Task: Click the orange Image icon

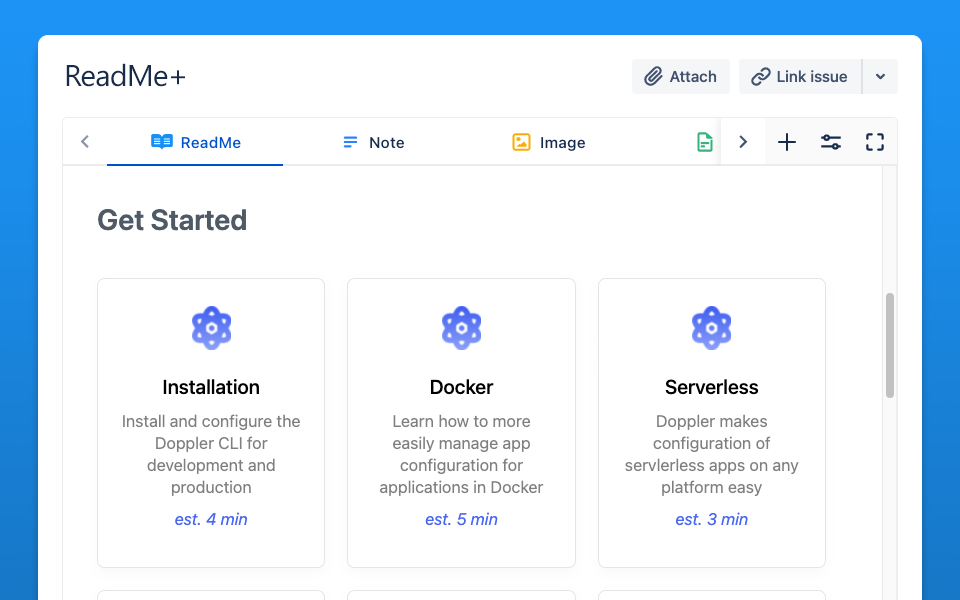Action: click(x=521, y=142)
